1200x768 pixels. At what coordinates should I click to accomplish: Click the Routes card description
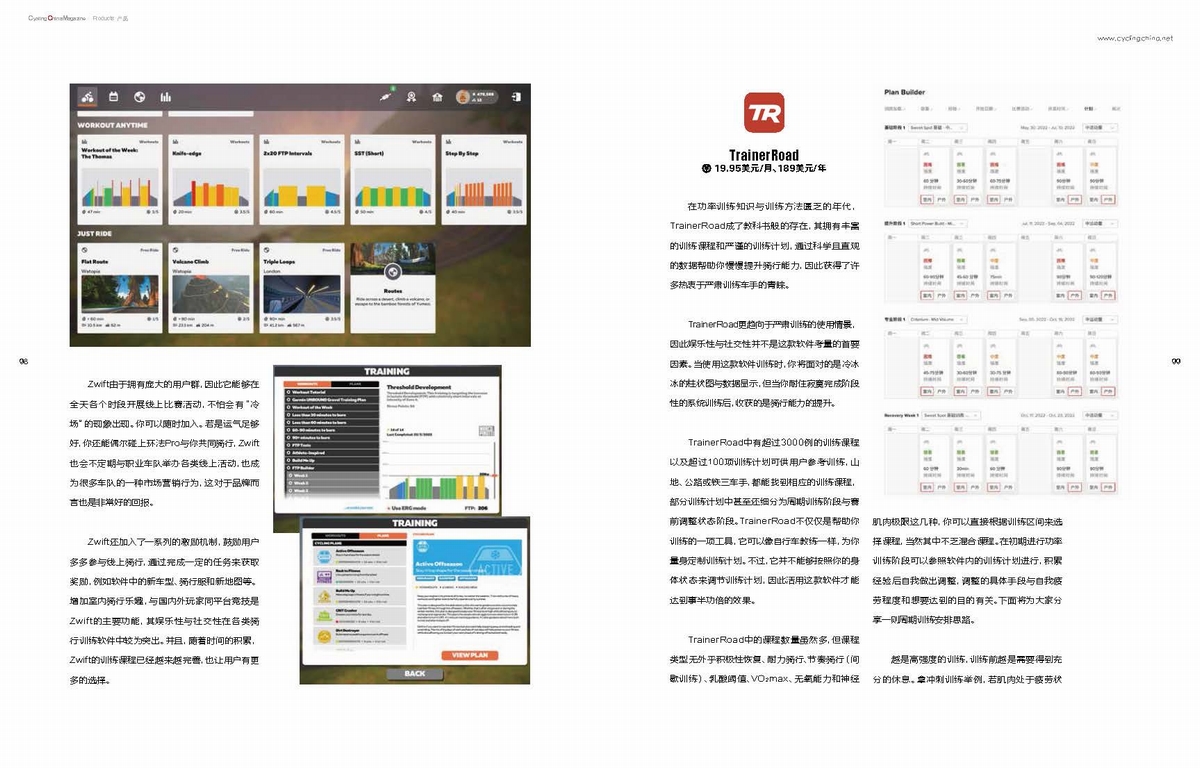pyautogui.click(x=393, y=303)
